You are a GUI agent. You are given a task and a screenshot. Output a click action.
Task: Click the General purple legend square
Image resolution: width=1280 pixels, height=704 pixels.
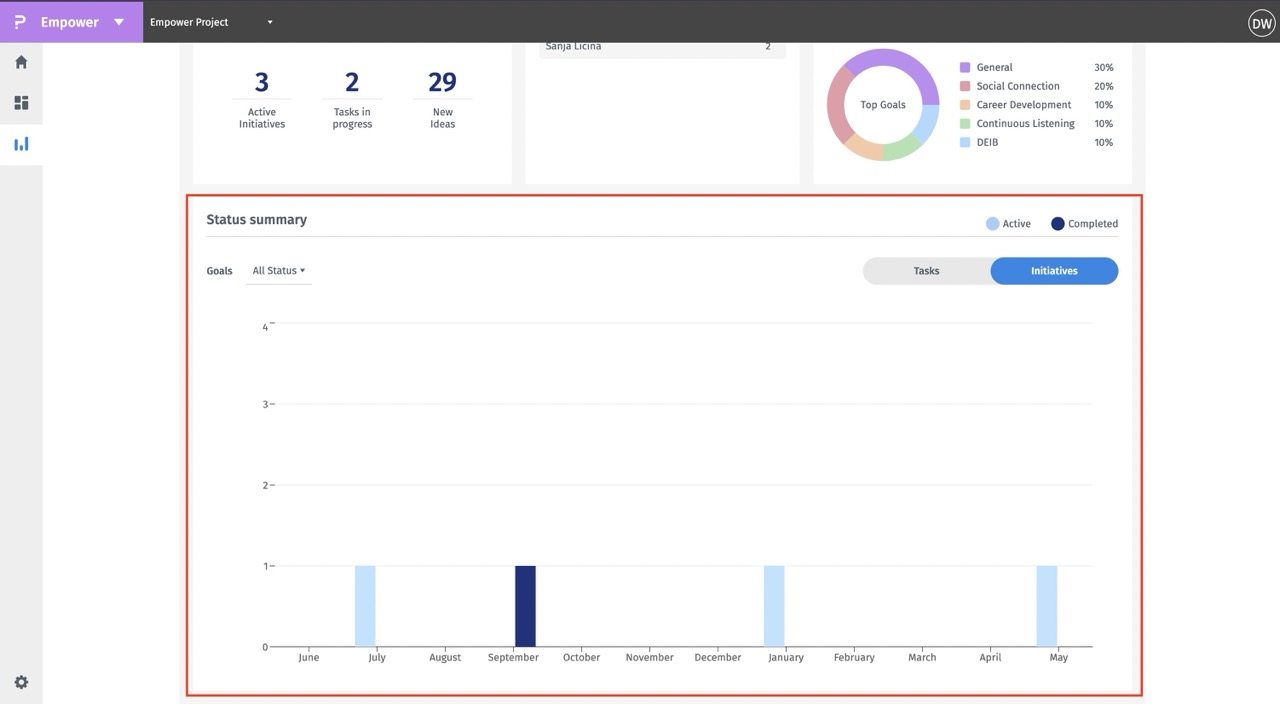965,68
